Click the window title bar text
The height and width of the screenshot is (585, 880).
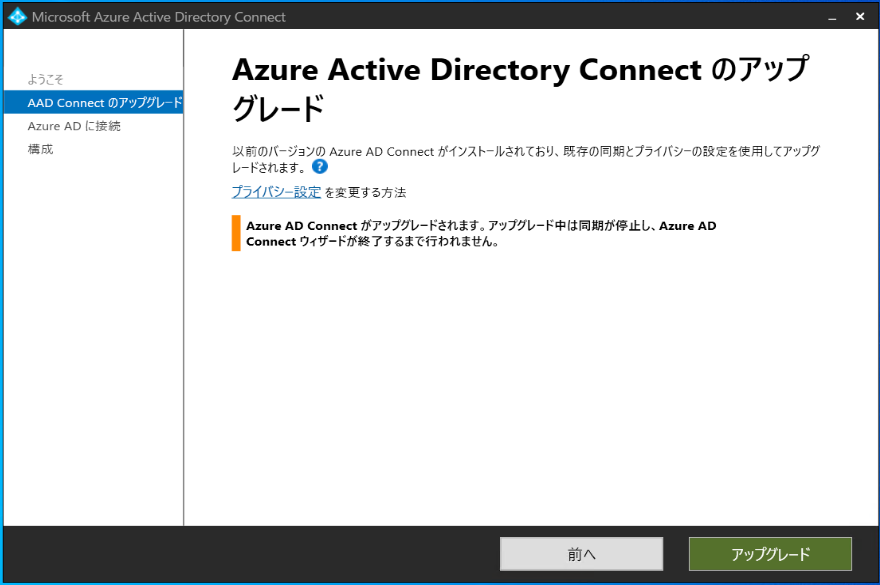[x=159, y=17]
